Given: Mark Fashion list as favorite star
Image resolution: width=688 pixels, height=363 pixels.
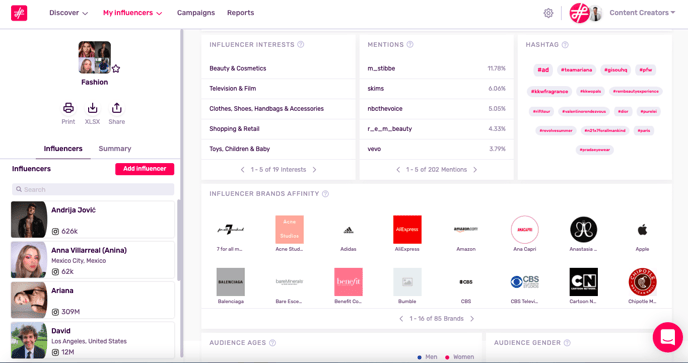Looking at the screenshot, I should point(116,68).
